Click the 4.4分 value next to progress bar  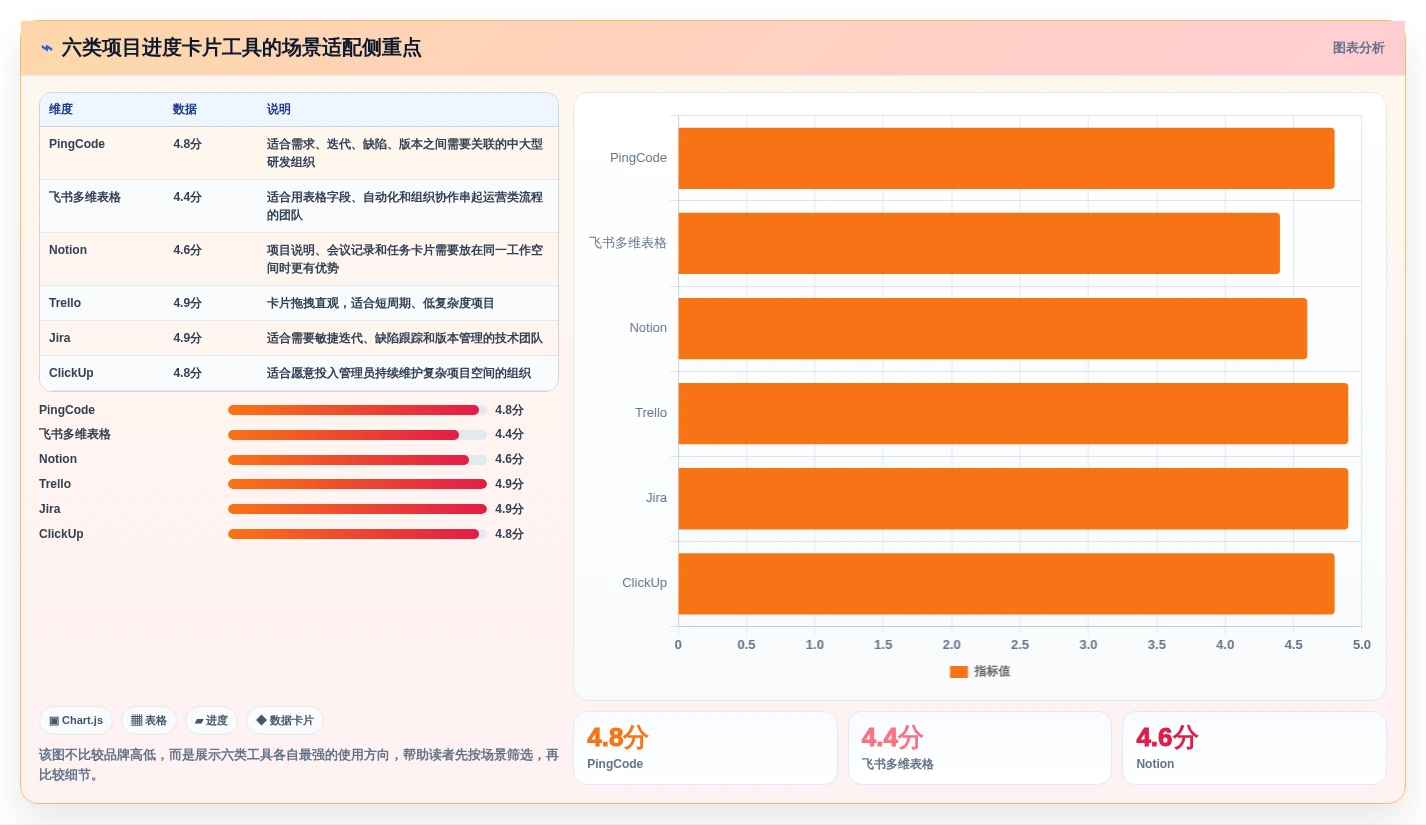[509, 435]
